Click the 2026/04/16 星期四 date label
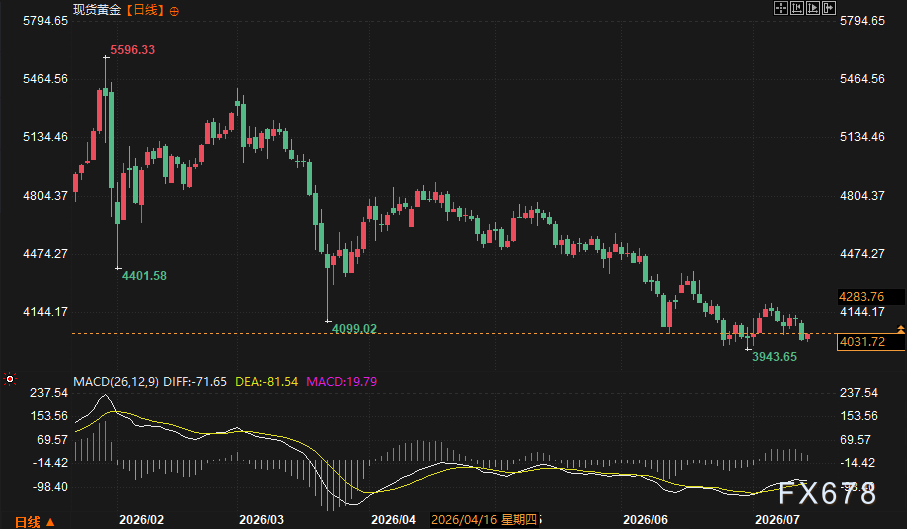Viewport: 907px width, 529px height. pos(484,520)
